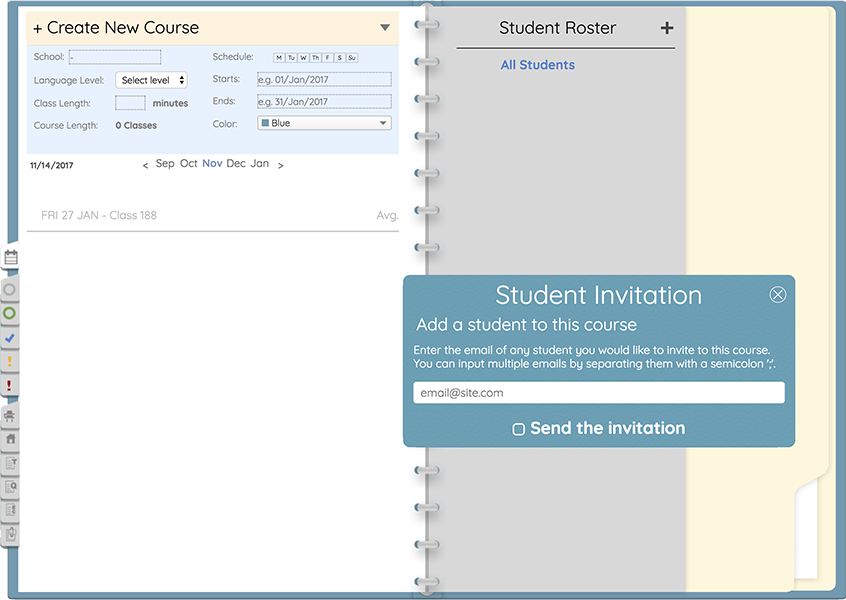Open the All Students link

(537, 65)
